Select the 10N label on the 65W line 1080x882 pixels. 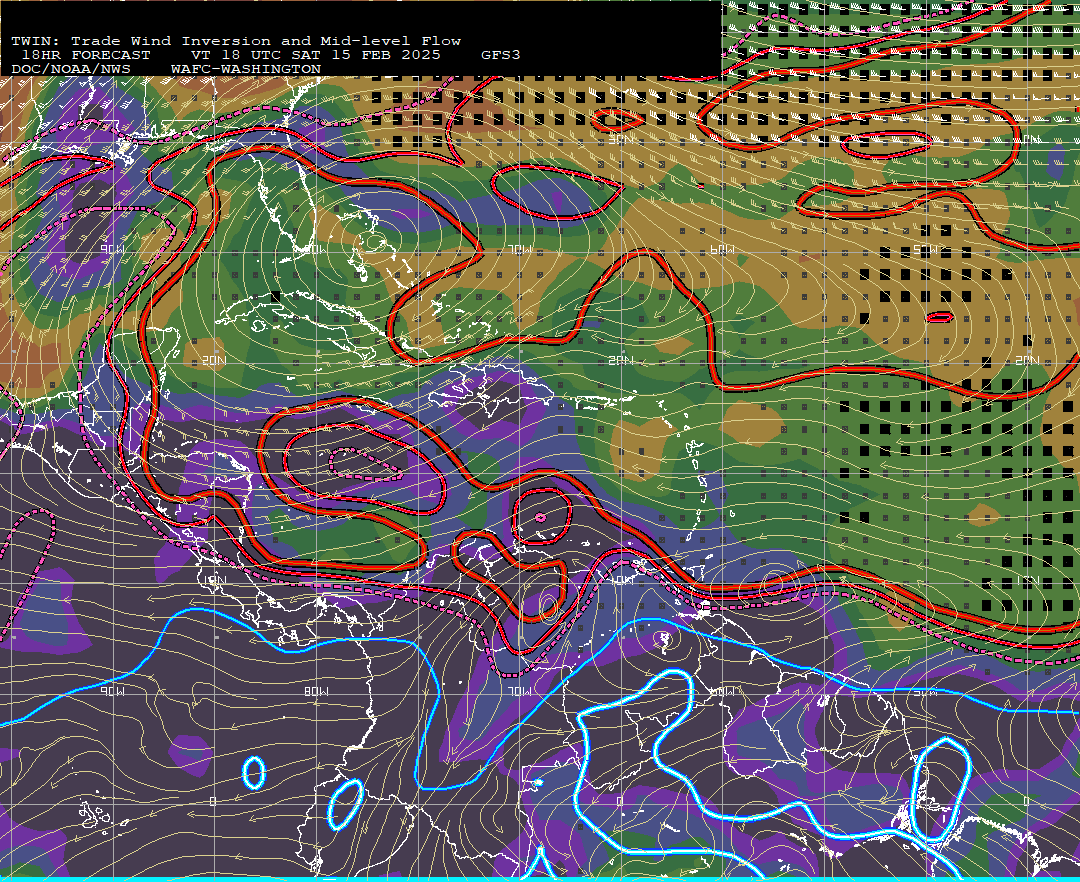621,580
